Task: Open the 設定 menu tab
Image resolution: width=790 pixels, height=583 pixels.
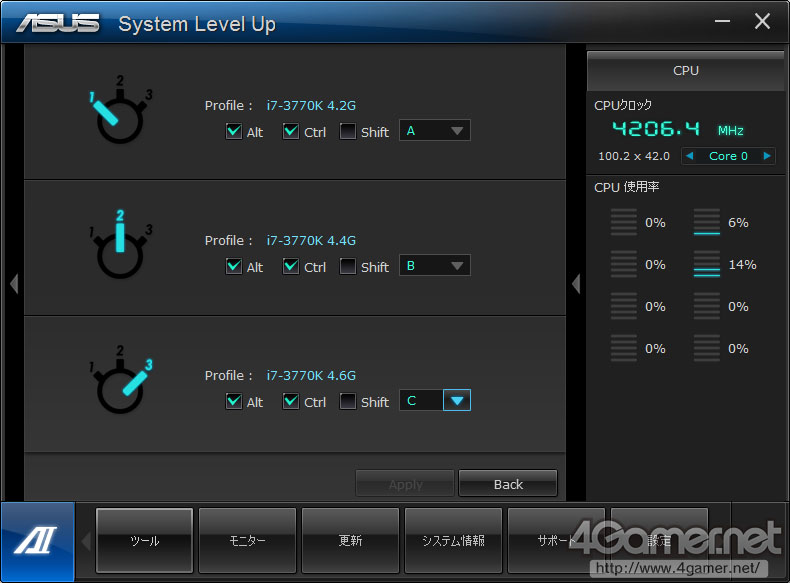Action: coord(659,540)
